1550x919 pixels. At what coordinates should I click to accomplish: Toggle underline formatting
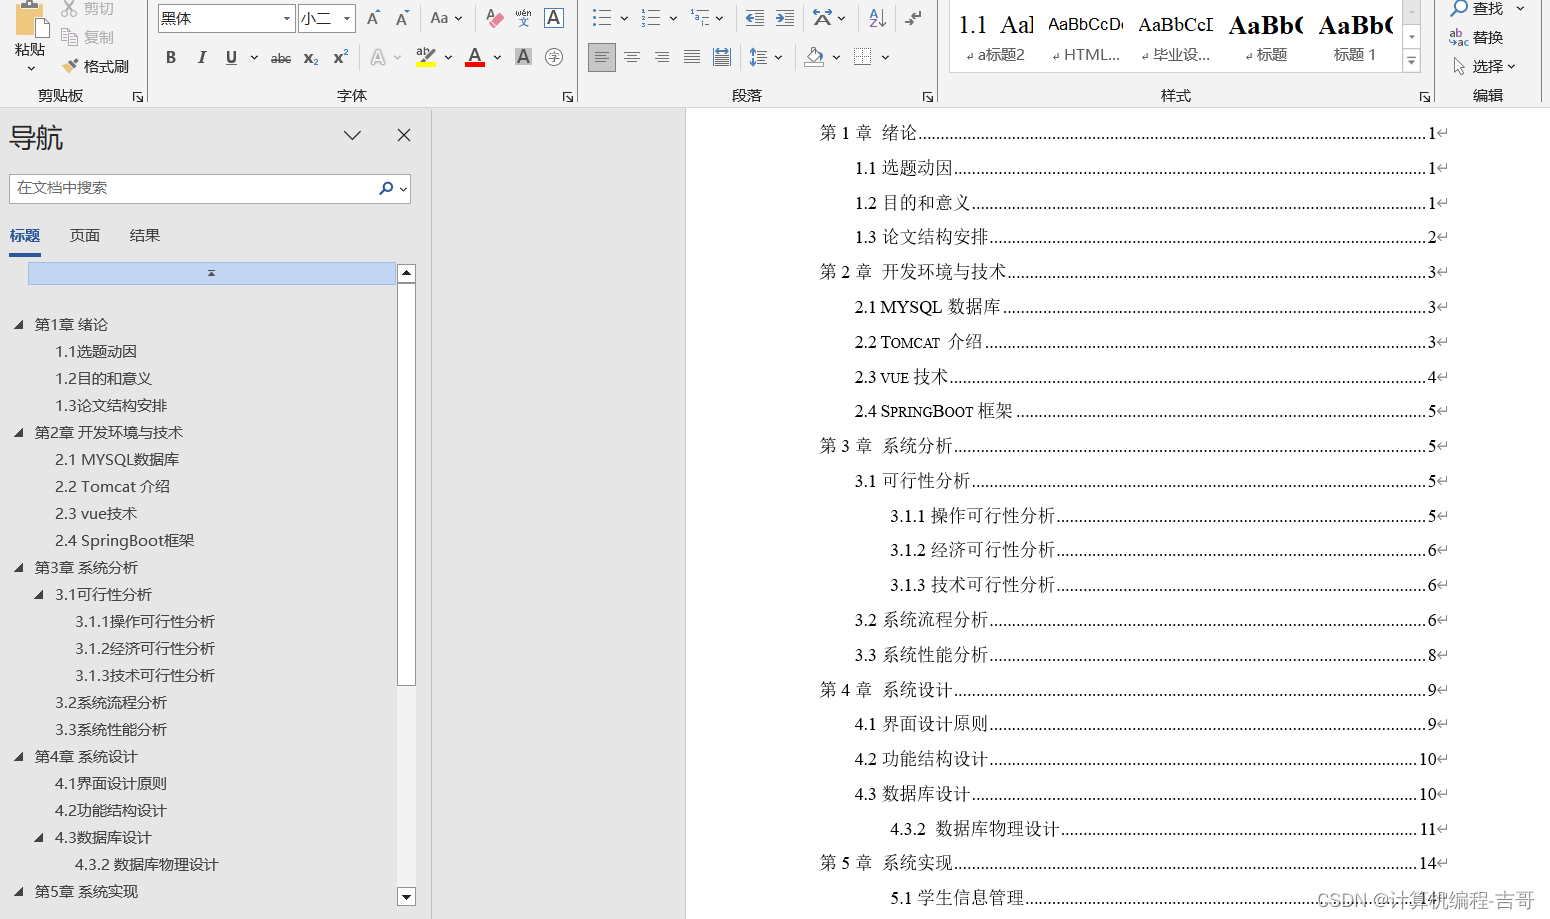pyautogui.click(x=231, y=57)
